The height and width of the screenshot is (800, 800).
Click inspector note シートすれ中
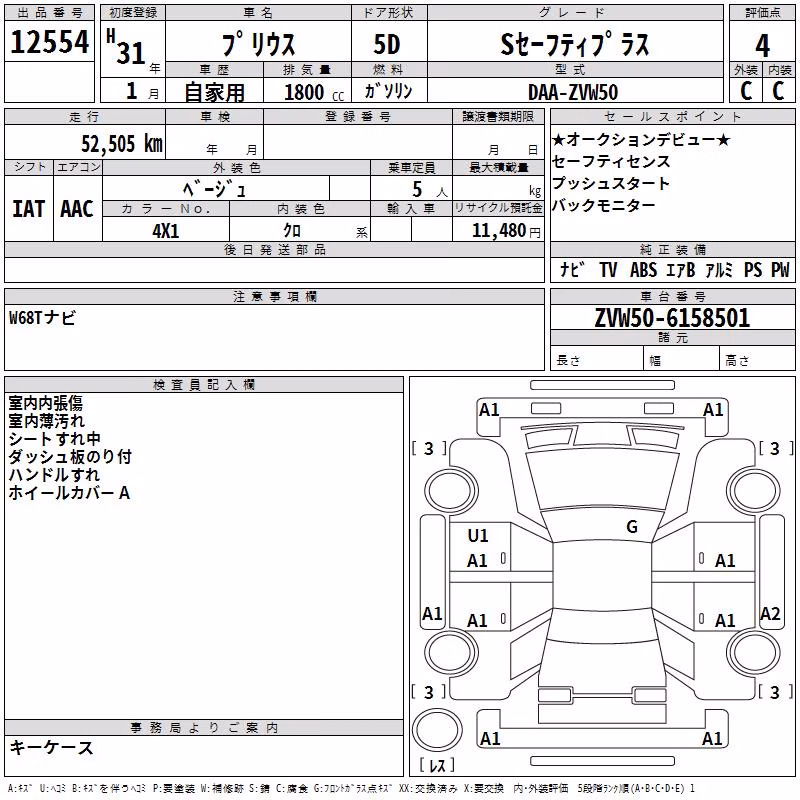55,439
